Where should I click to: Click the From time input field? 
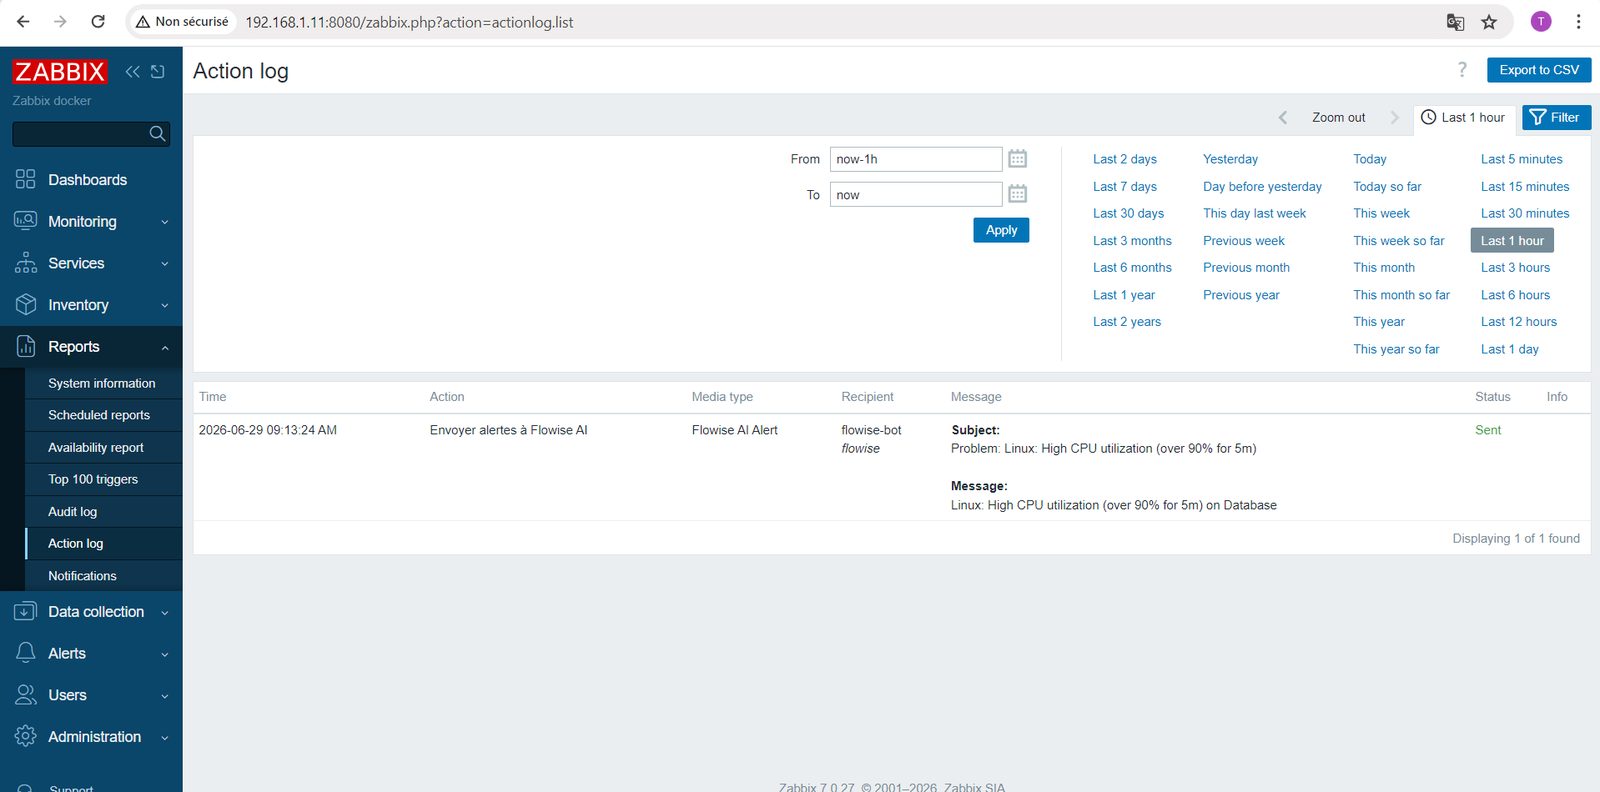tap(916, 159)
